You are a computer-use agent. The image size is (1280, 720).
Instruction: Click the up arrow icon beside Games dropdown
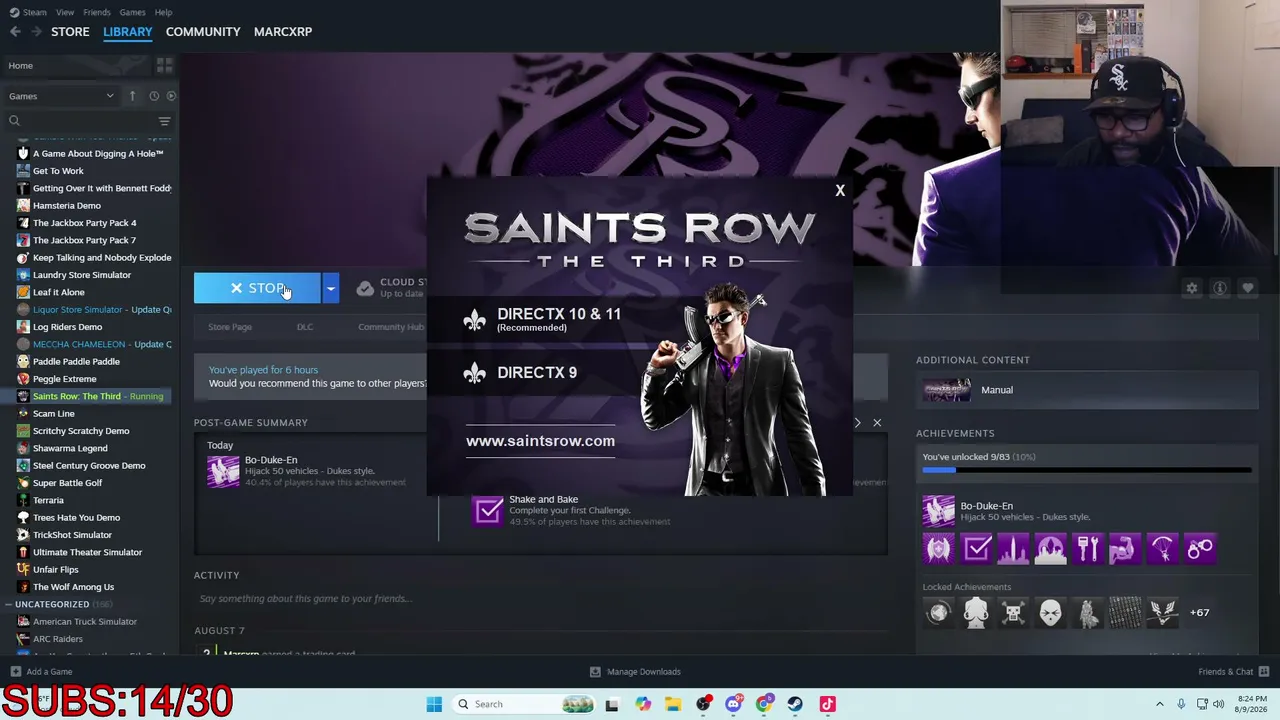(x=132, y=96)
